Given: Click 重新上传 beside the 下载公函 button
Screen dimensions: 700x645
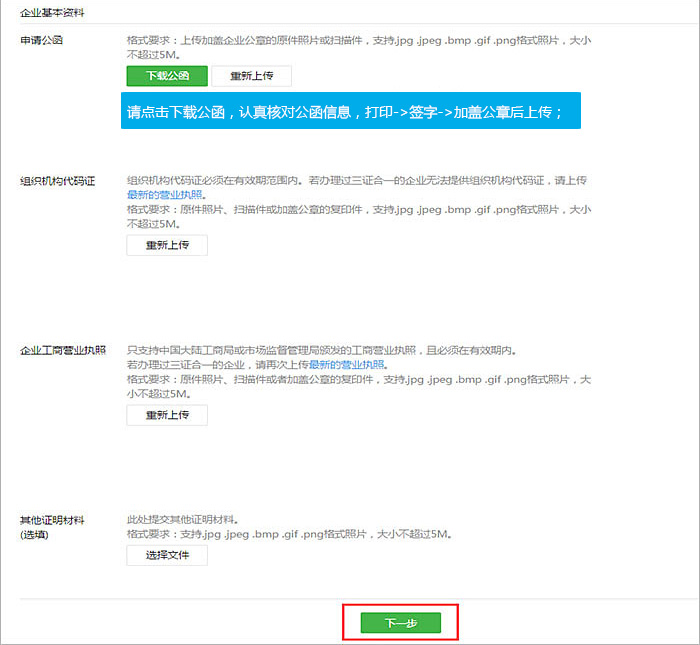Looking at the screenshot, I should (251, 76).
